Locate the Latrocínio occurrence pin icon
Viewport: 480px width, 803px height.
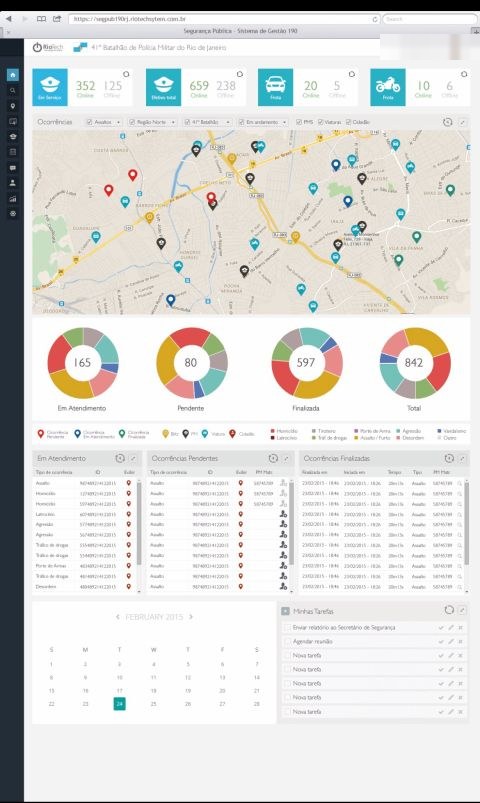tap(129, 514)
